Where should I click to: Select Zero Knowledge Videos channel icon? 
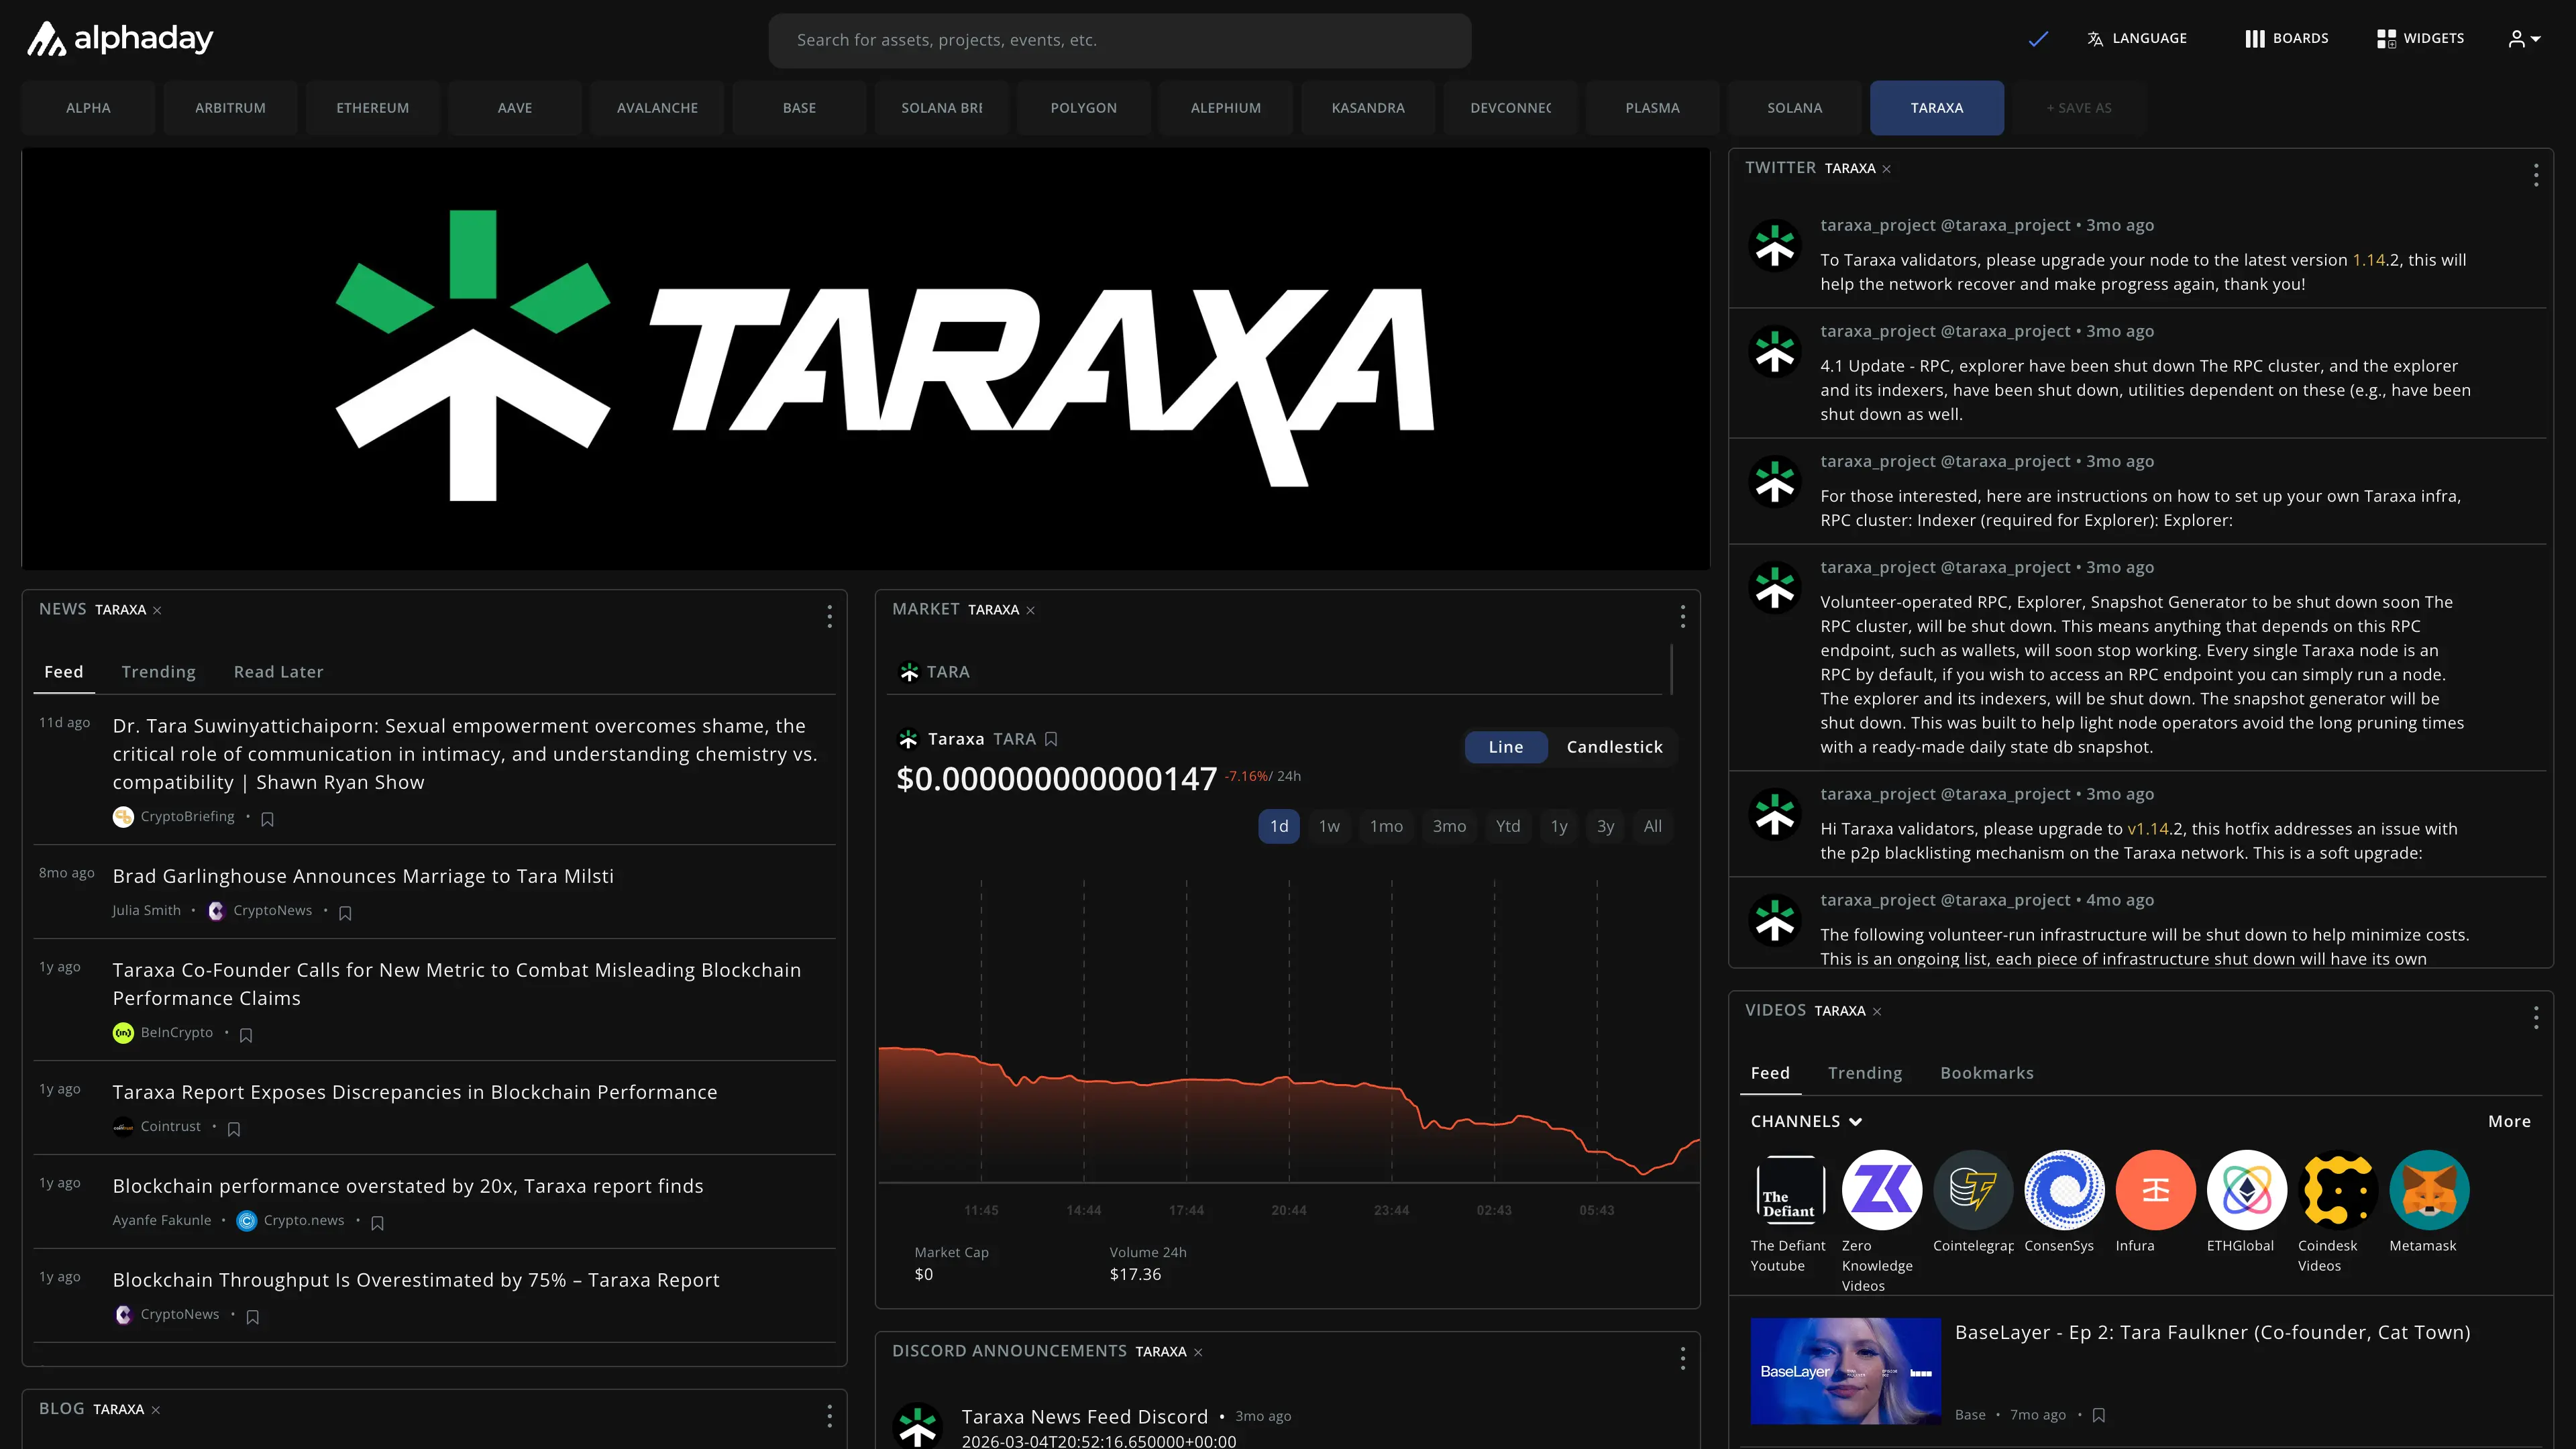1881,1190
